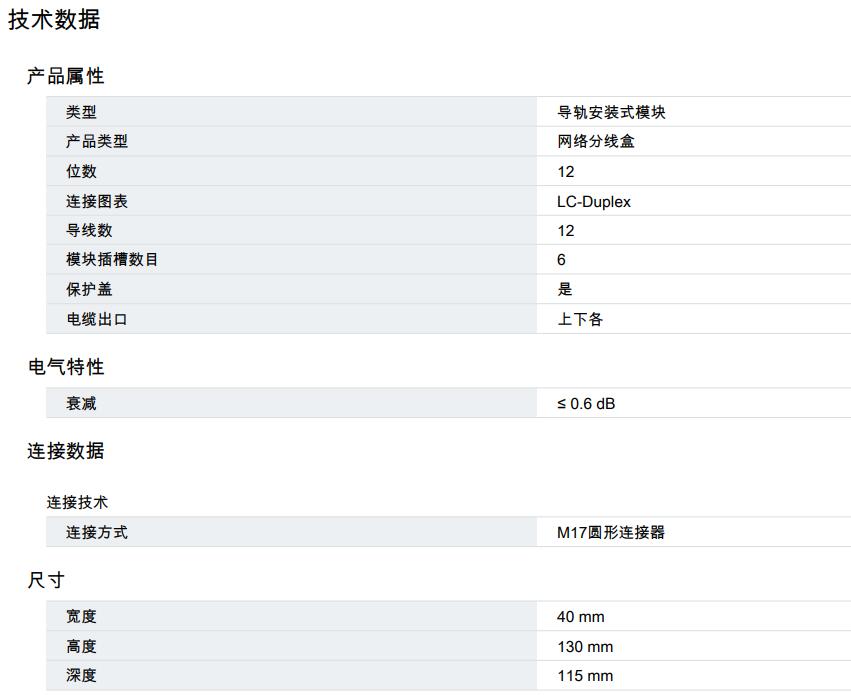This screenshot has height=695, width=851.
Task: Select the value 导轨安装式模块
Action: click(610, 112)
